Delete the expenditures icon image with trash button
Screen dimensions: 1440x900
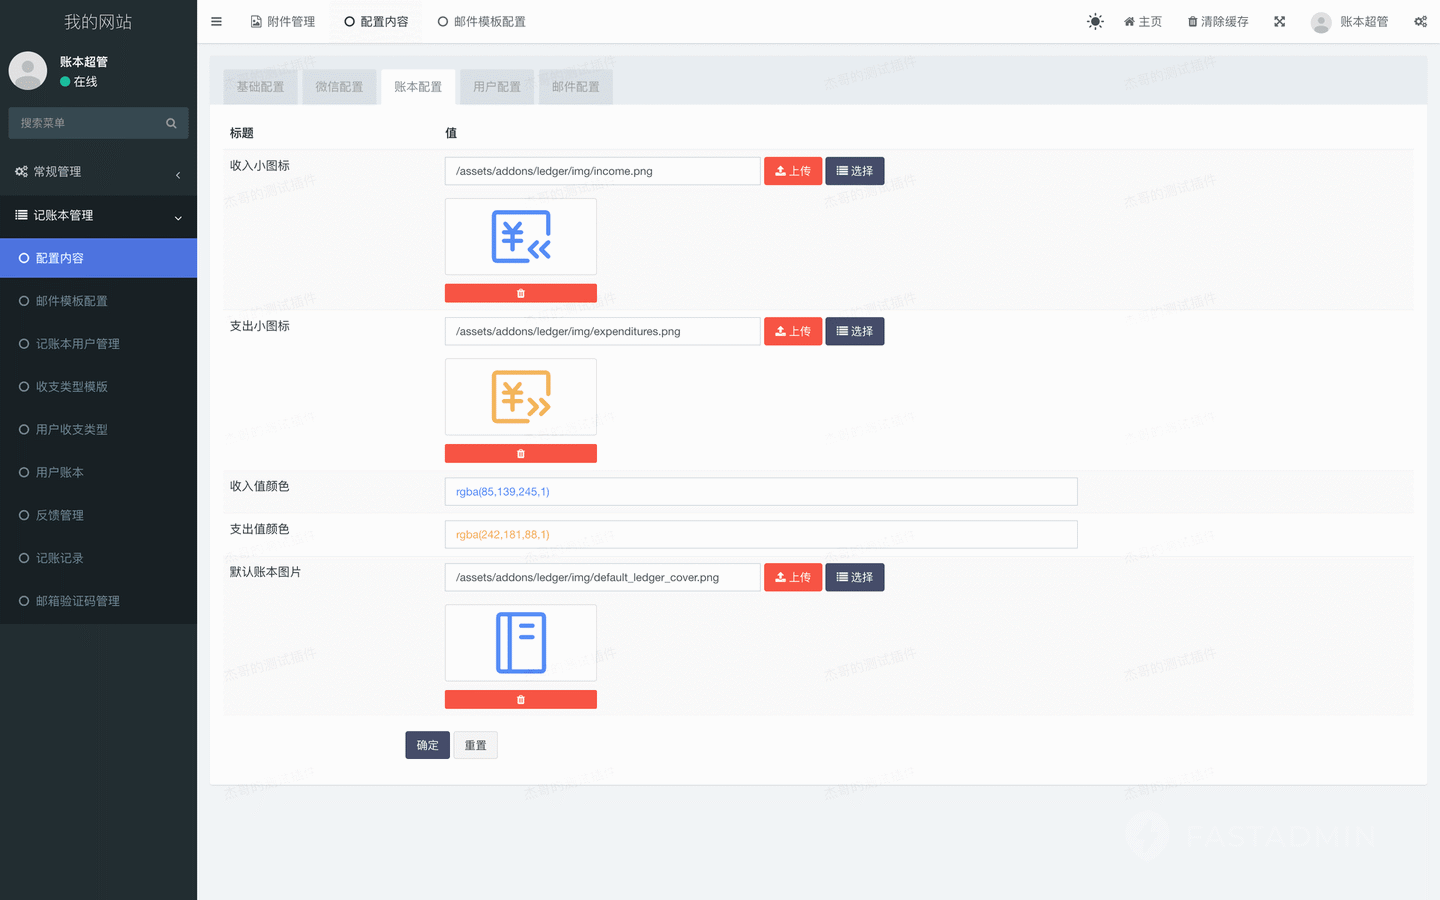point(520,454)
